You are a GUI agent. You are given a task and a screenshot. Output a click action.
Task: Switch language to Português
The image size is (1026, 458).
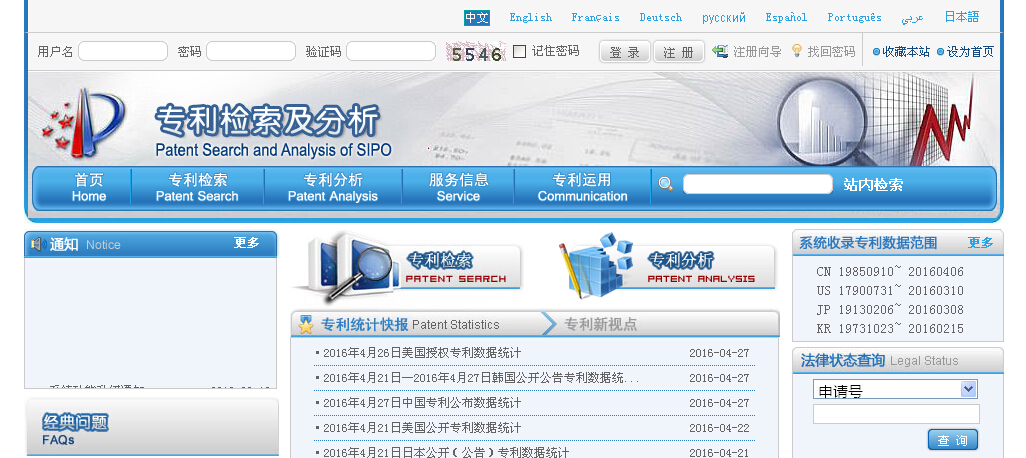coord(854,18)
